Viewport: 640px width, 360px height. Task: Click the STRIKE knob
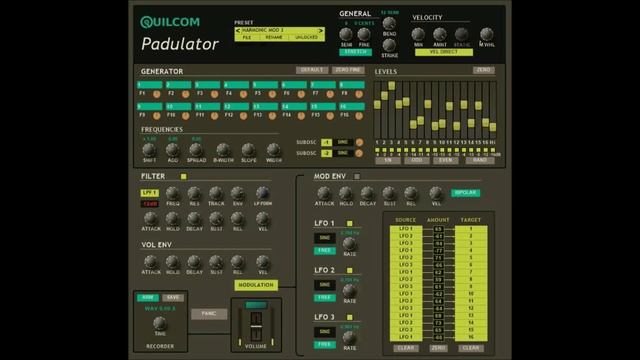[x=389, y=45]
